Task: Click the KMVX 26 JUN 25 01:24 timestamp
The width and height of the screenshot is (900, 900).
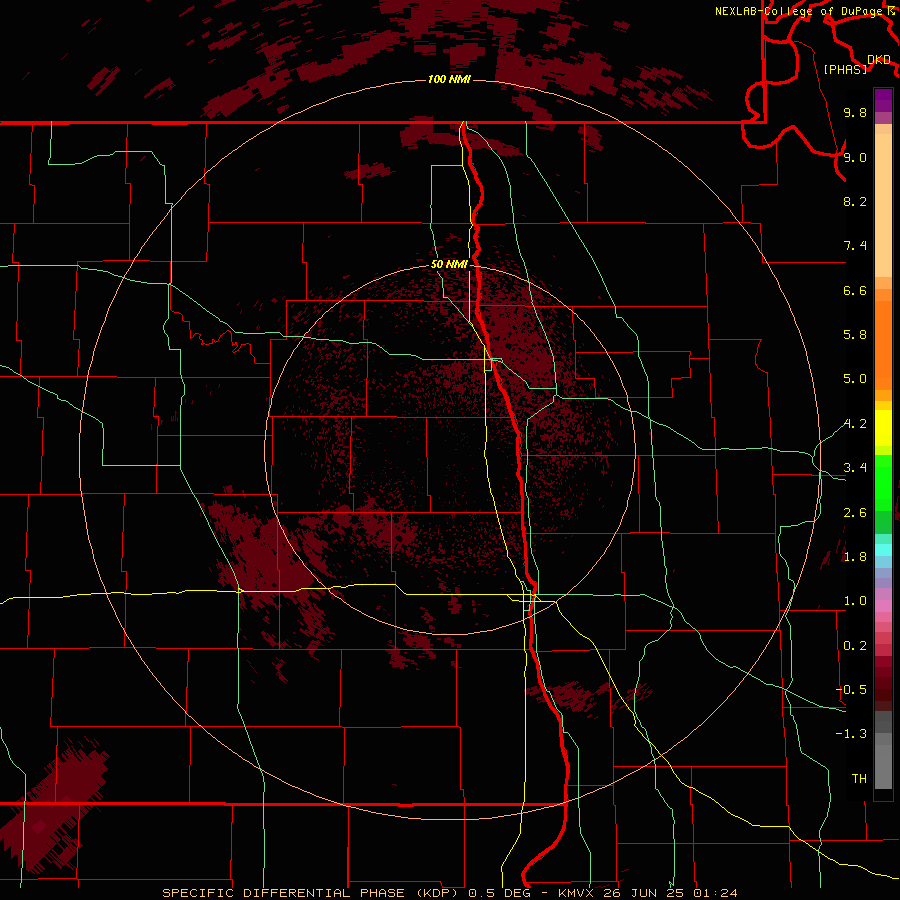Action: (647, 893)
